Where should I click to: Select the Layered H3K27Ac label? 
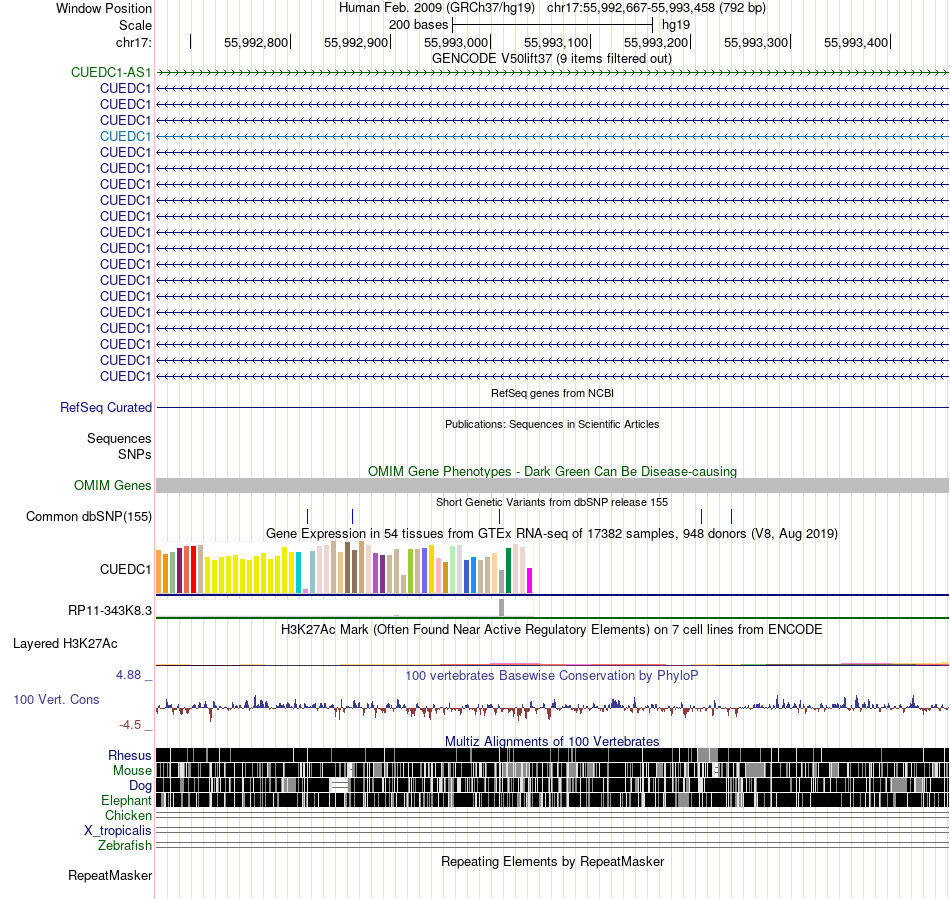click(x=65, y=644)
